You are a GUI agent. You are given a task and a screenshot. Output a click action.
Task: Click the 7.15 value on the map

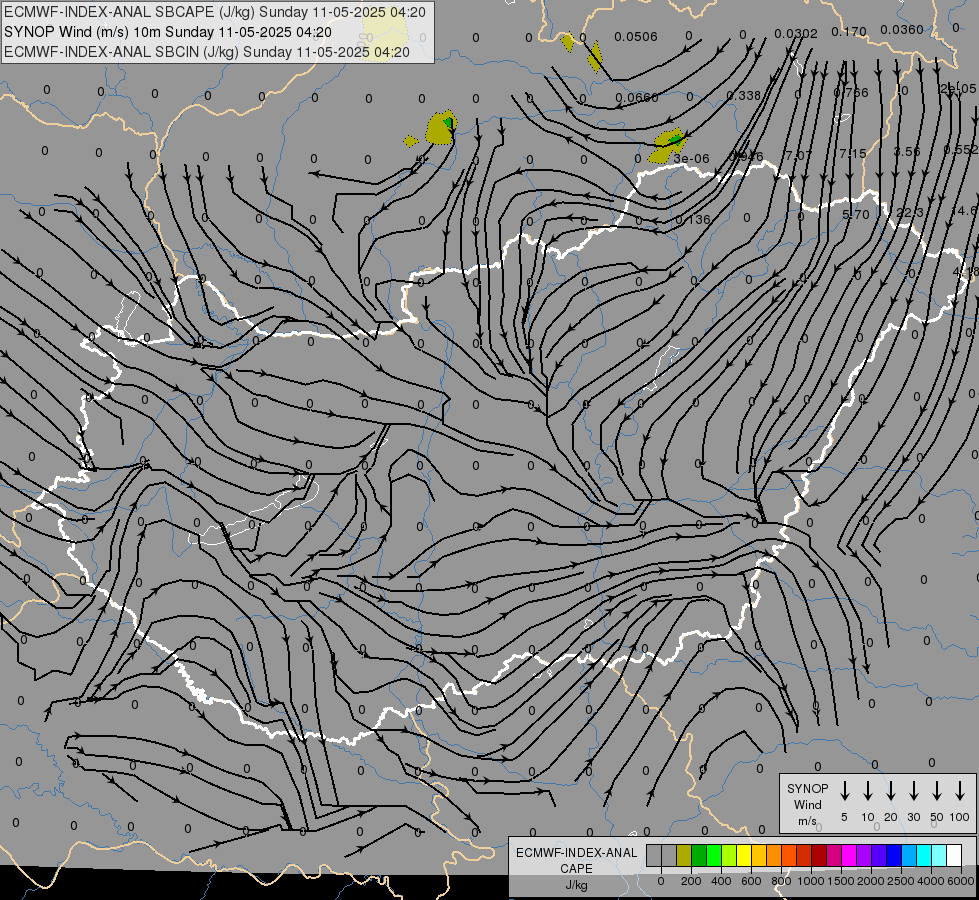point(852,153)
